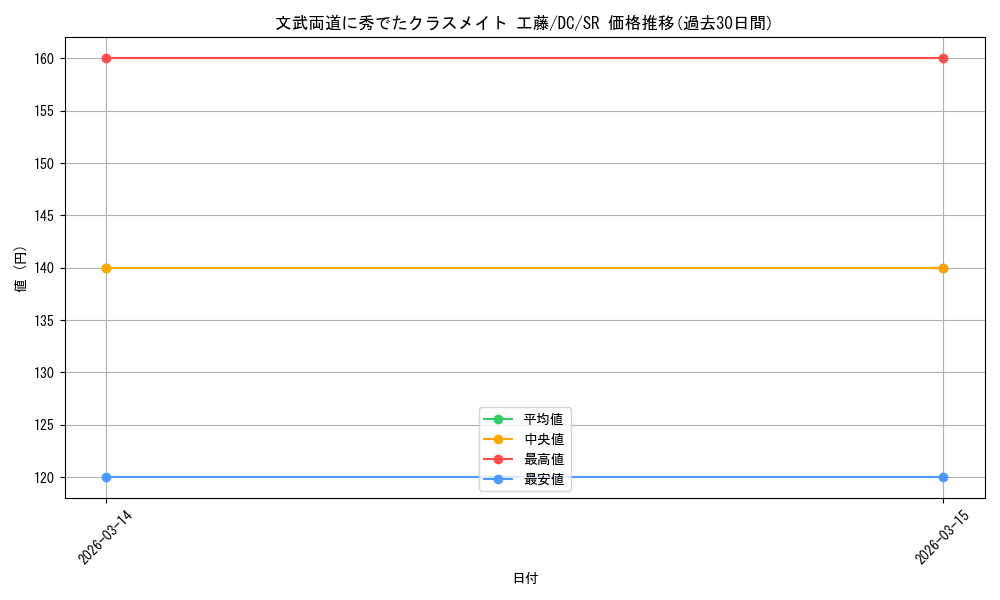Image resolution: width=1000 pixels, height=600 pixels.
Task: Click the 160 y-axis tick label
Action: click(42, 58)
